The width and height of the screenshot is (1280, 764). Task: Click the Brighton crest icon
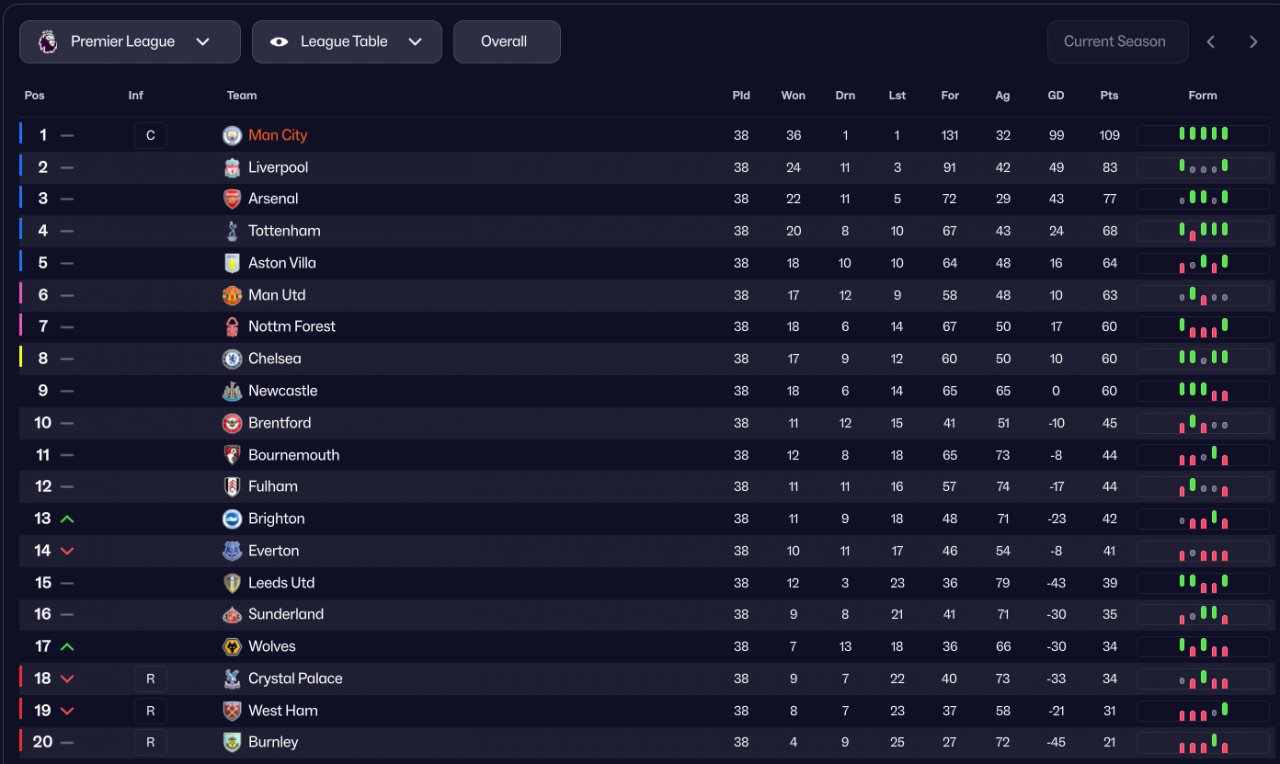pos(232,519)
